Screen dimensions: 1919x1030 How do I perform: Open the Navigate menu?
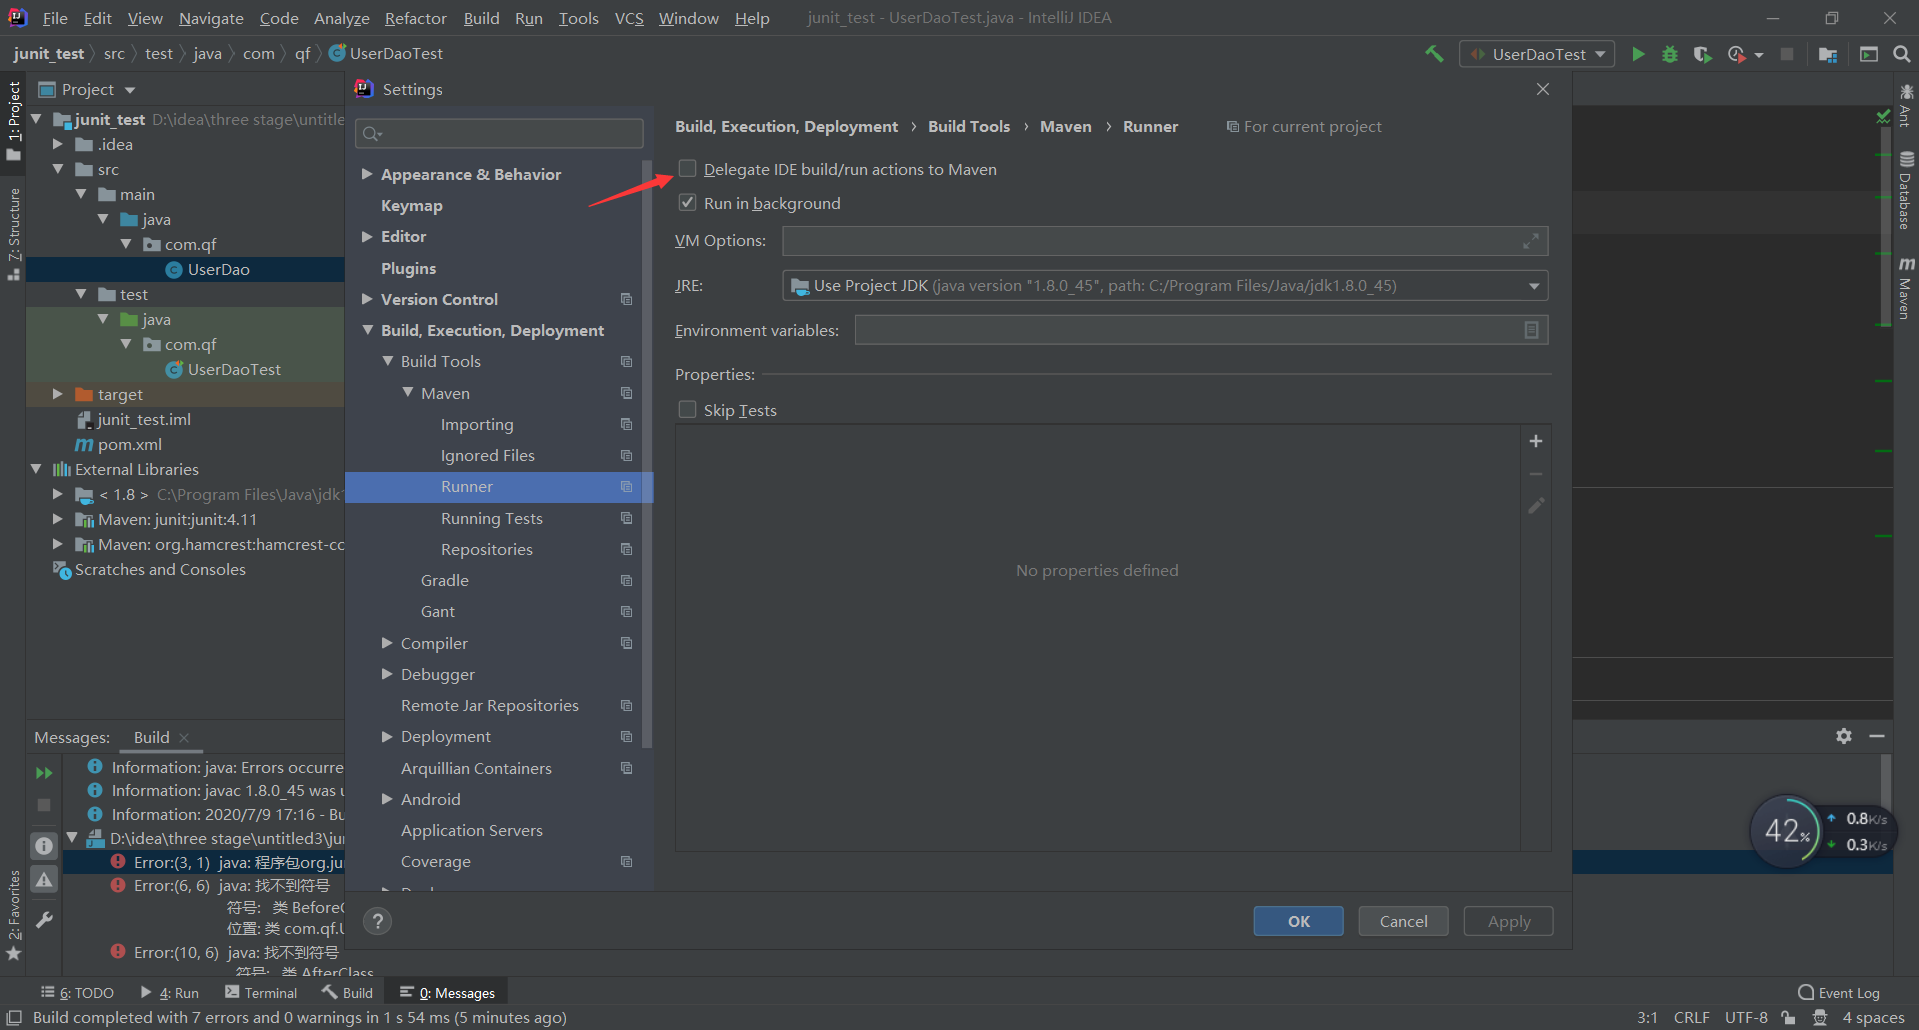click(x=211, y=18)
